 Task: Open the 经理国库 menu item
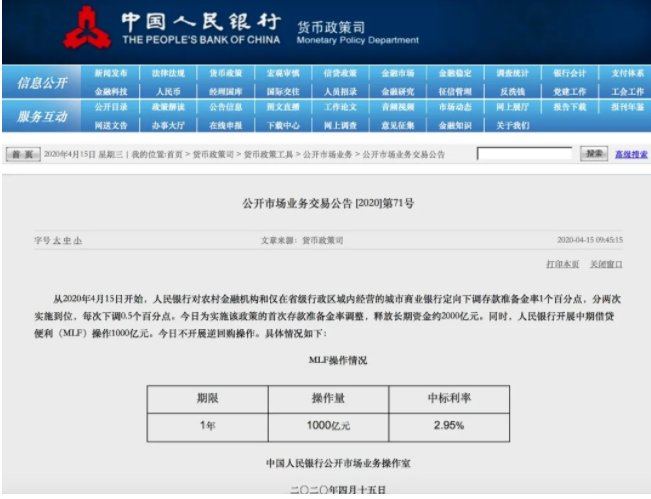click(x=225, y=92)
